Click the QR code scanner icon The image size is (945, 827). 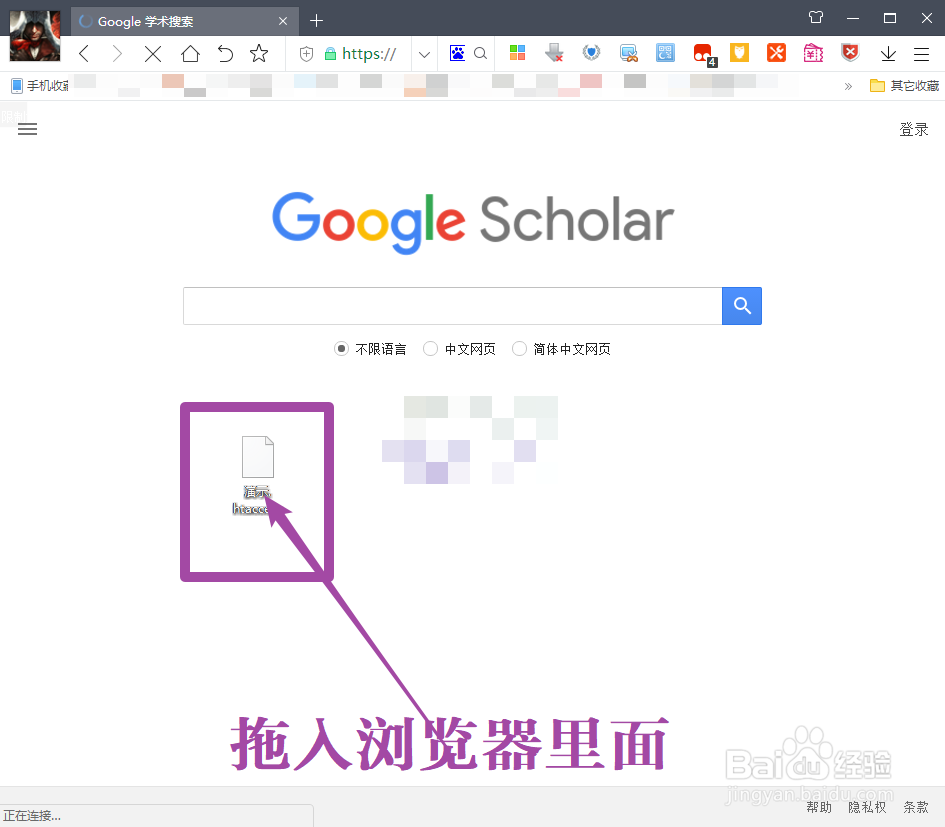pos(665,53)
